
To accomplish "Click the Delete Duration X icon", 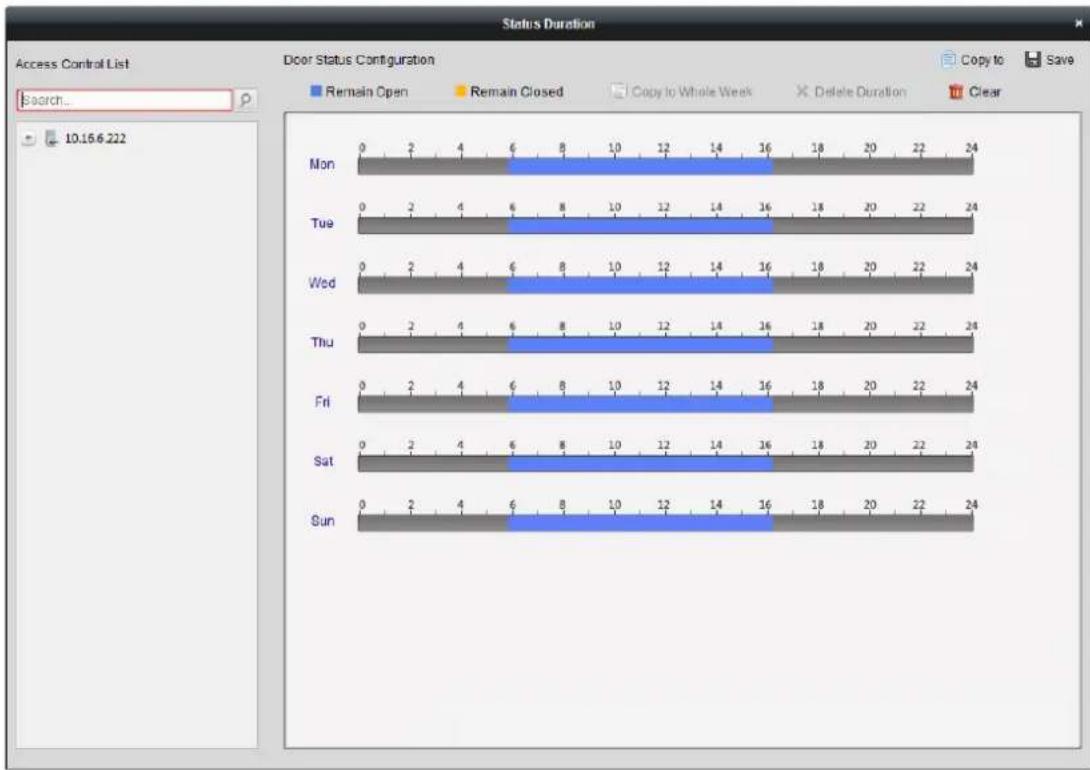I will pos(802,91).
